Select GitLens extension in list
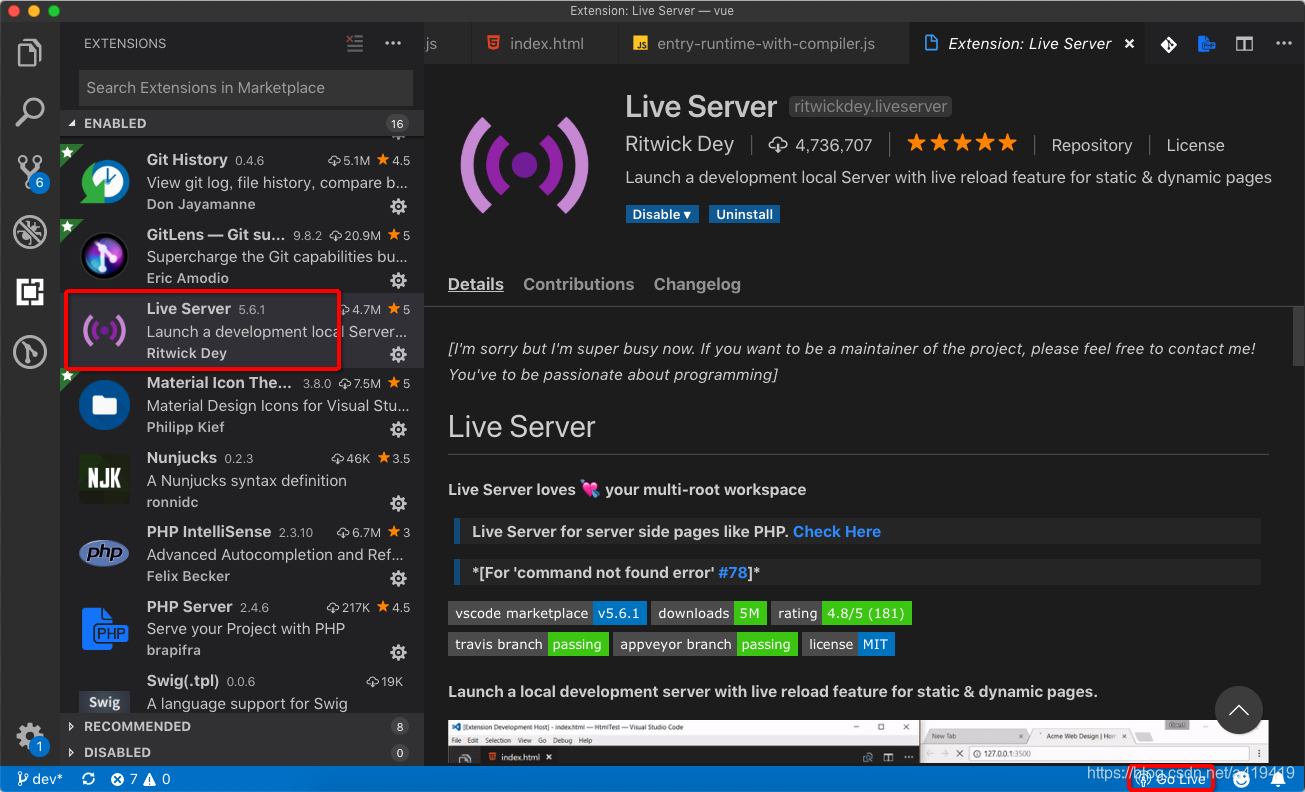1305x792 pixels. coord(242,256)
